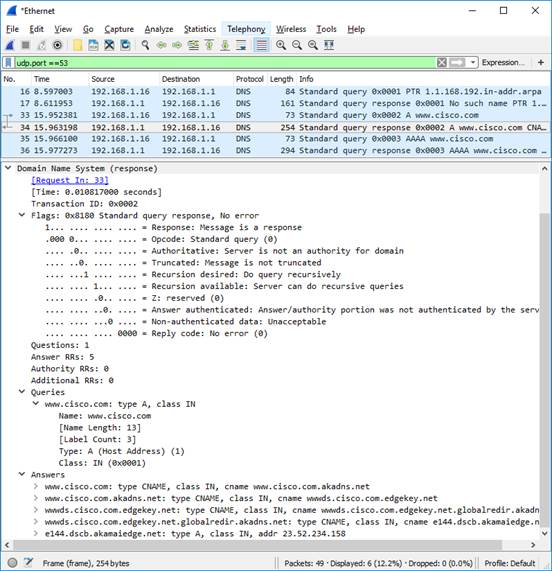Open the Wireless menu
The height and width of the screenshot is (571, 552).
click(291, 29)
